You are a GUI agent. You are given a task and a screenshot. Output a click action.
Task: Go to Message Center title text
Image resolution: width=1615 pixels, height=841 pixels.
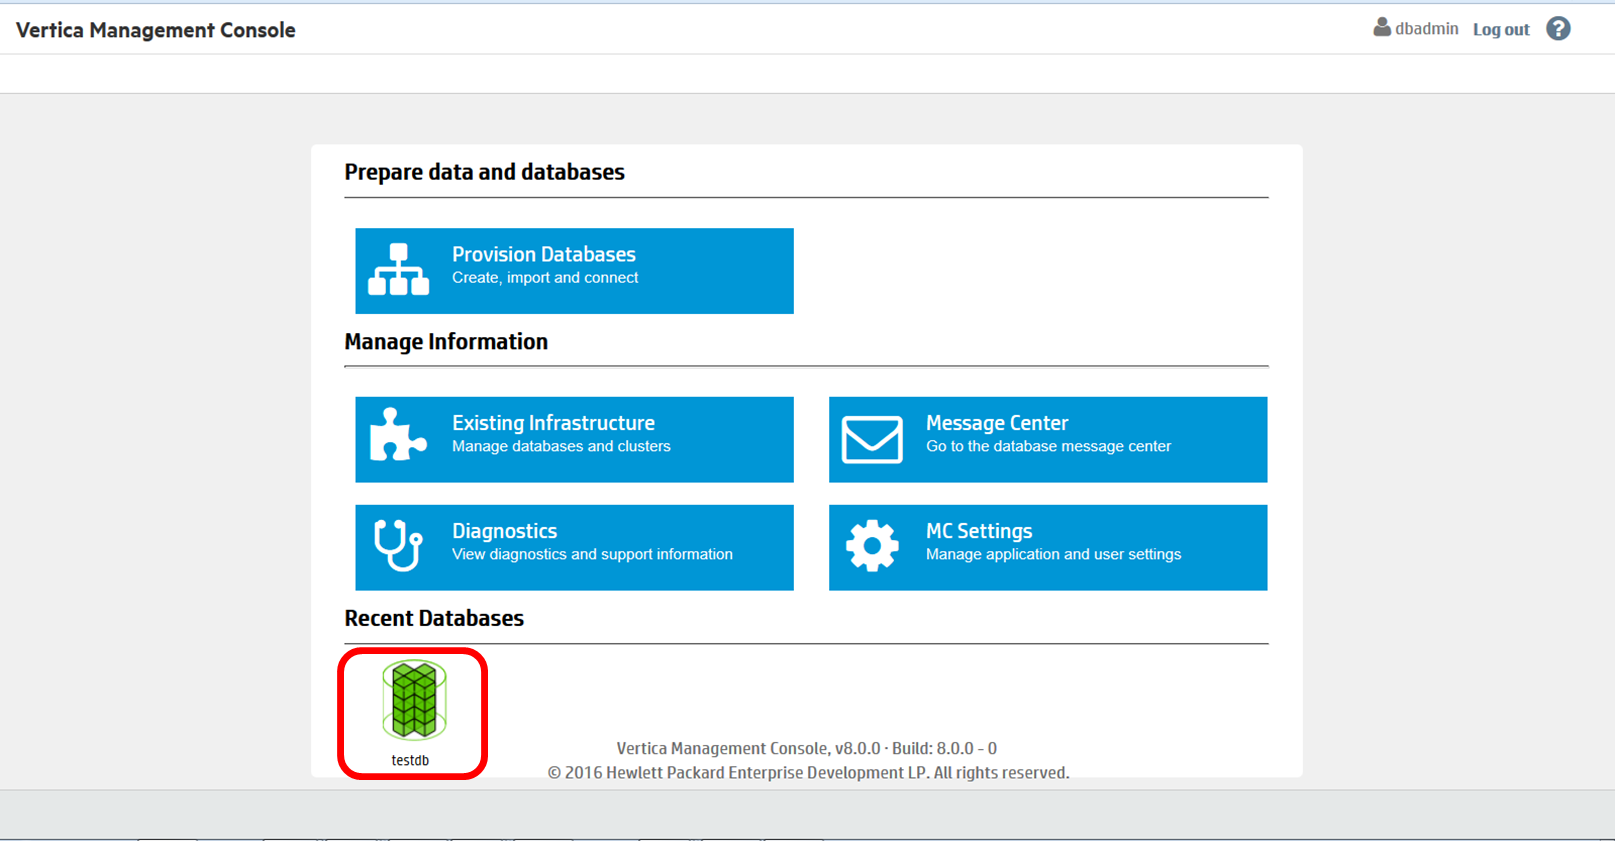(x=997, y=423)
